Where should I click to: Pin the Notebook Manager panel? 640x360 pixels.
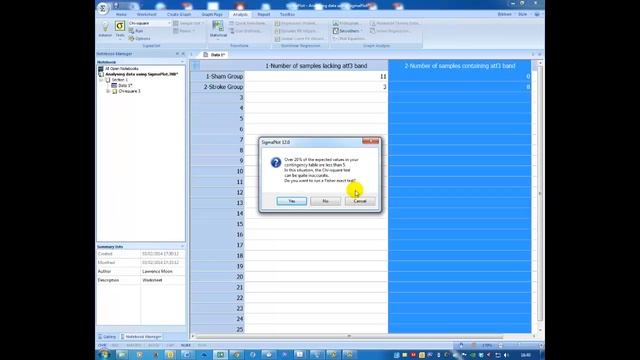pyautogui.click(x=177, y=54)
